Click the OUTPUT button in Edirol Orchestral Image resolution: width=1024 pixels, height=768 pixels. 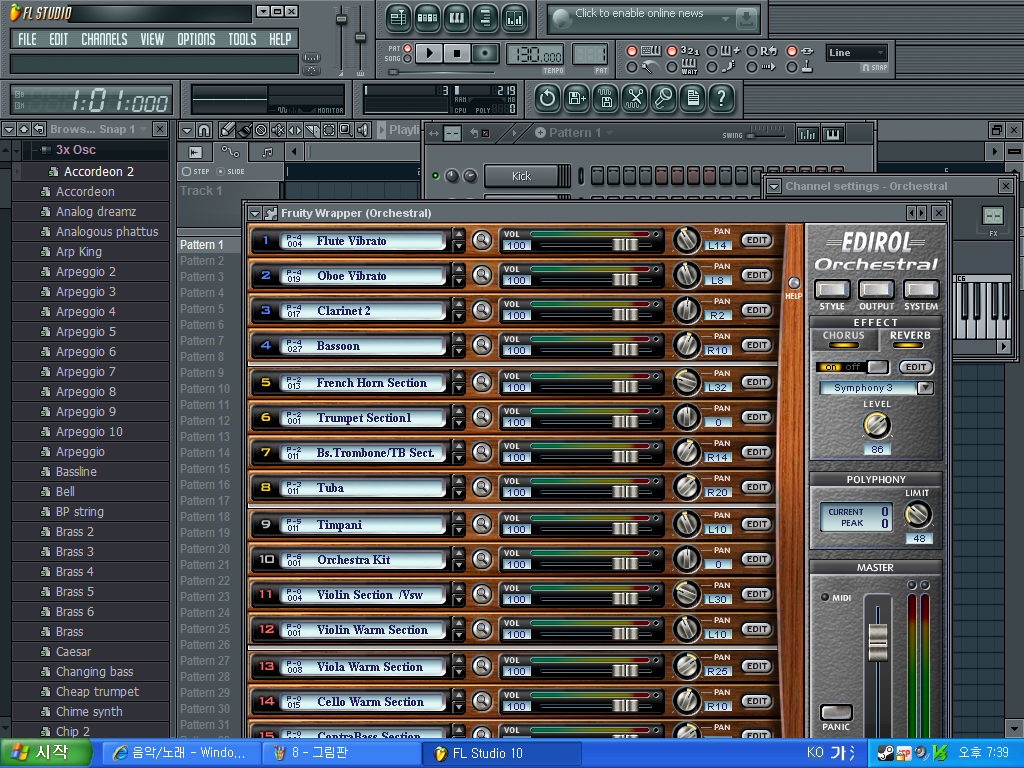click(x=876, y=290)
